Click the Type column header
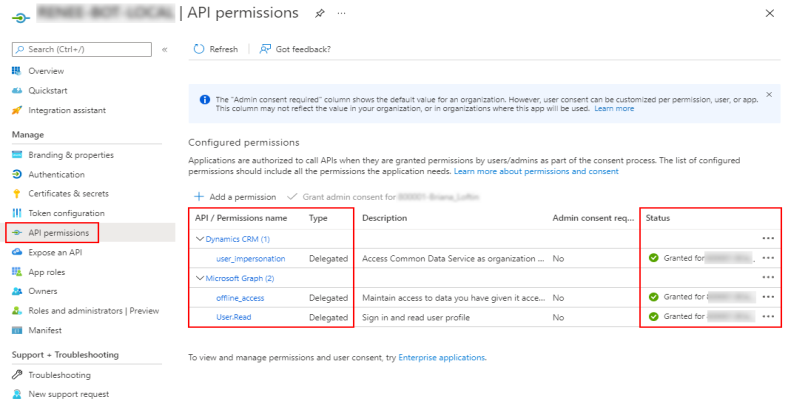 318,218
